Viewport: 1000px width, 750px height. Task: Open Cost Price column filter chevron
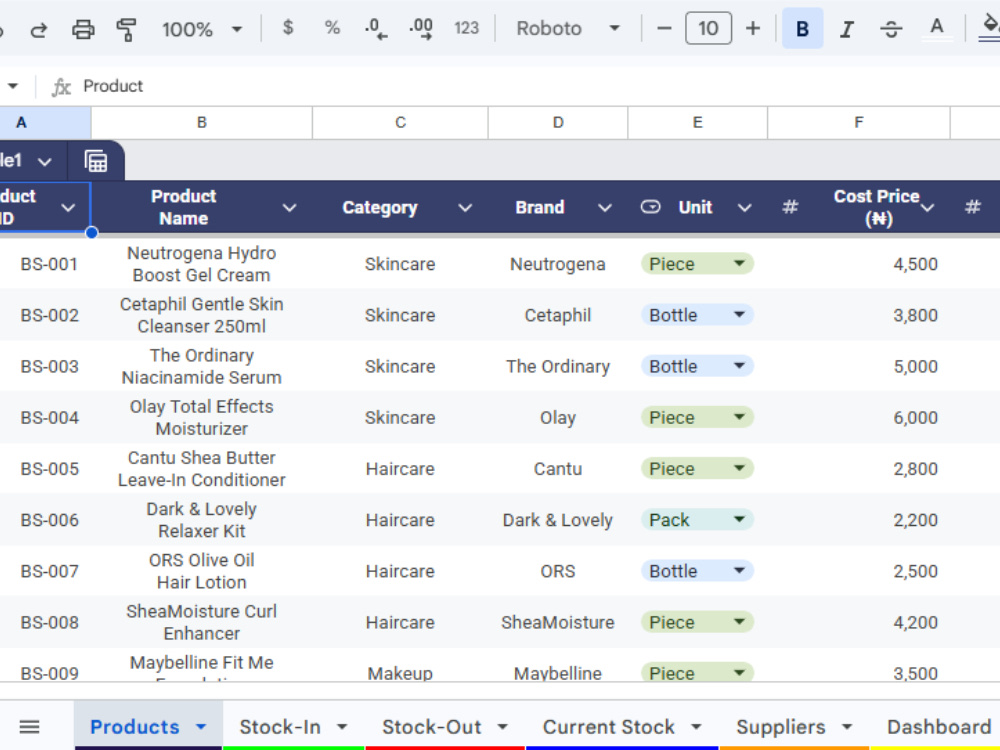928,207
